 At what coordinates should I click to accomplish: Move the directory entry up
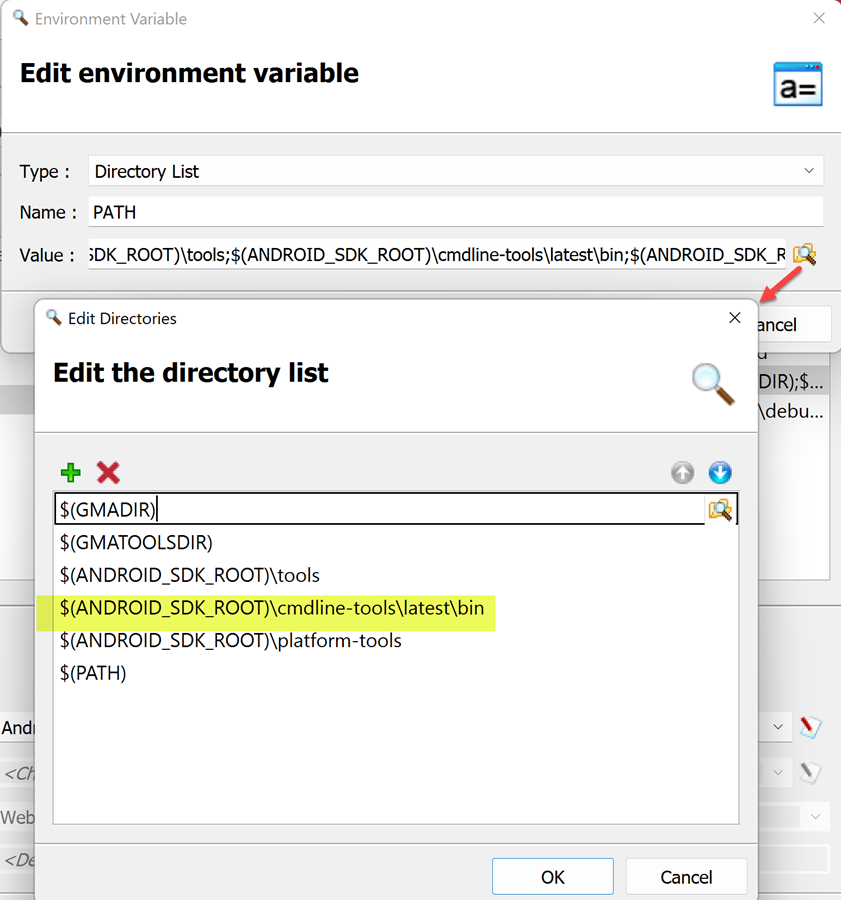tap(682, 472)
